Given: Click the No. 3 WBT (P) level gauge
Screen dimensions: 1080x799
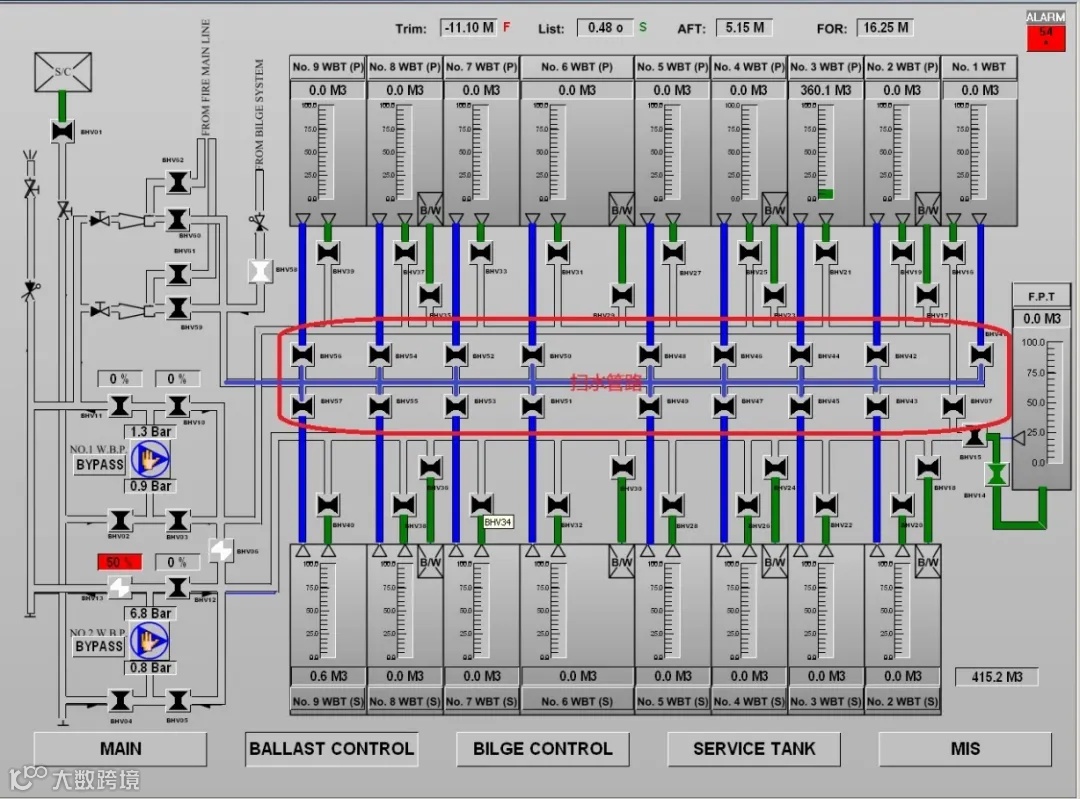Looking at the screenshot, I should pos(825,152).
